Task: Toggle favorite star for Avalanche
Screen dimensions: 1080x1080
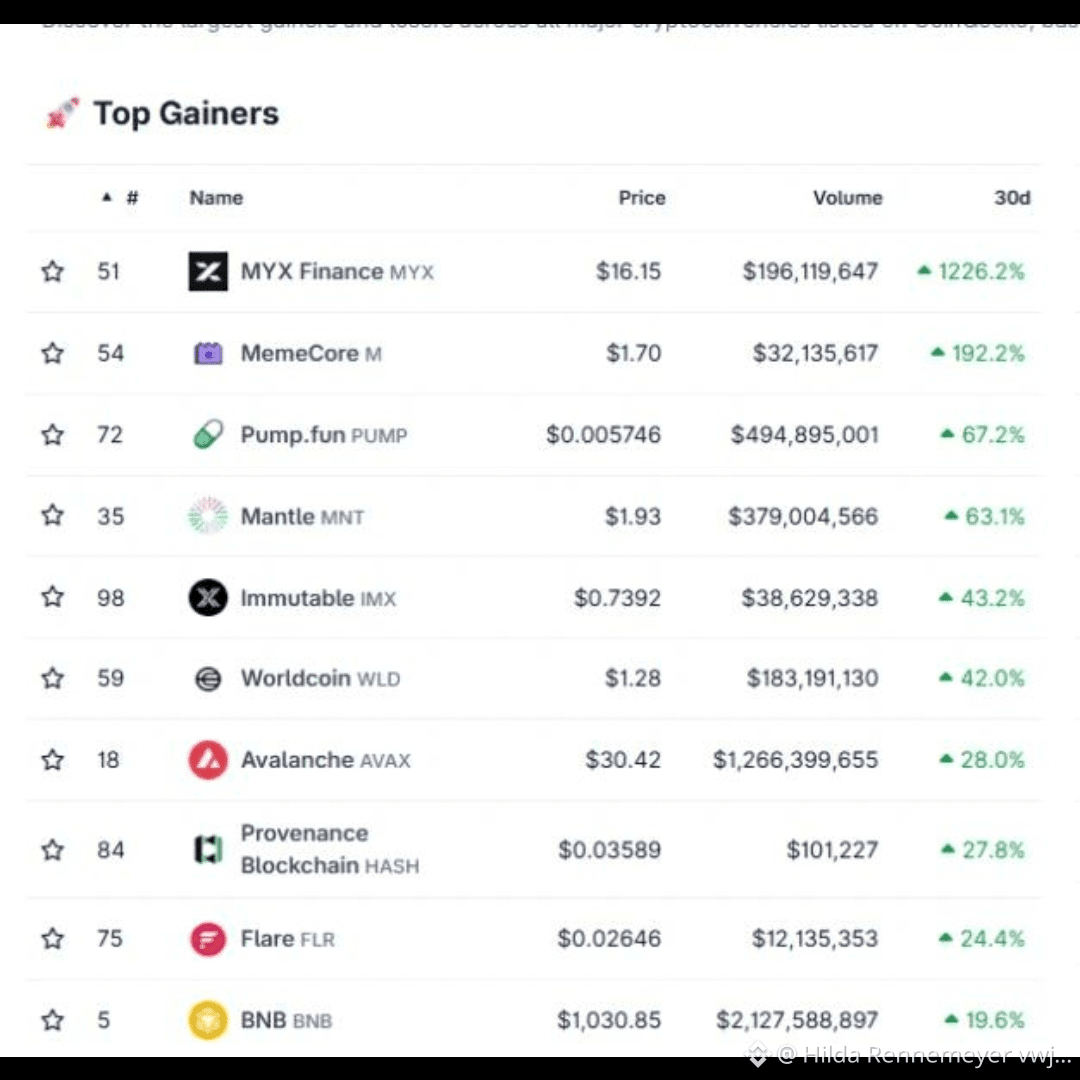Action: (52, 760)
